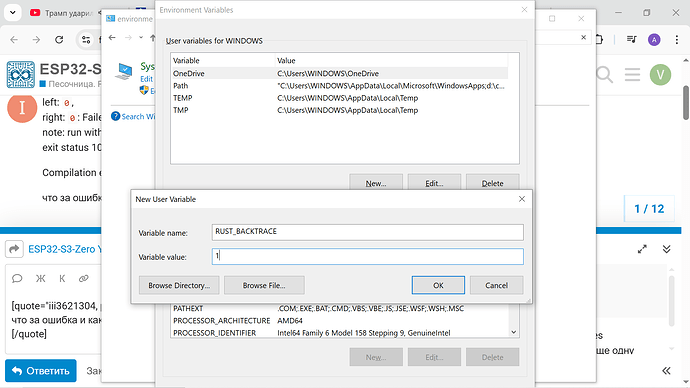
Task: Confirm new variable with OK button
Action: coord(438,285)
